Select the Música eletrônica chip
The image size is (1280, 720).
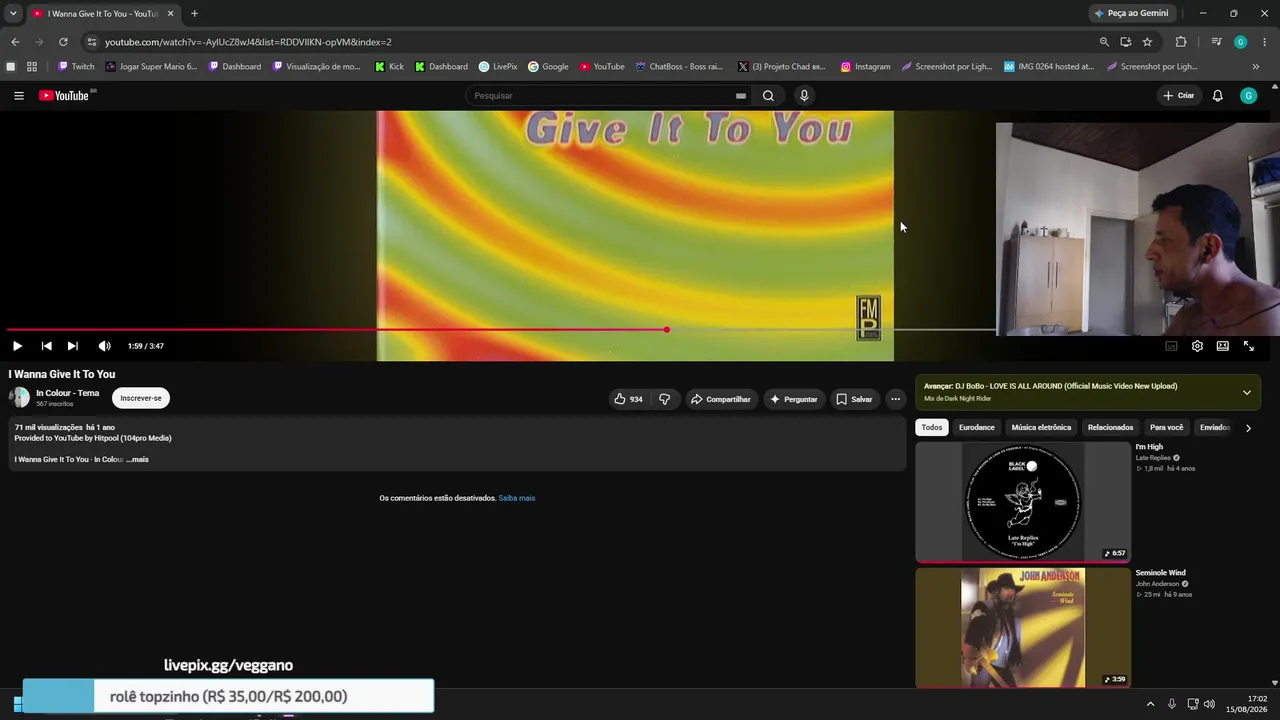[x=1041, y=427]
